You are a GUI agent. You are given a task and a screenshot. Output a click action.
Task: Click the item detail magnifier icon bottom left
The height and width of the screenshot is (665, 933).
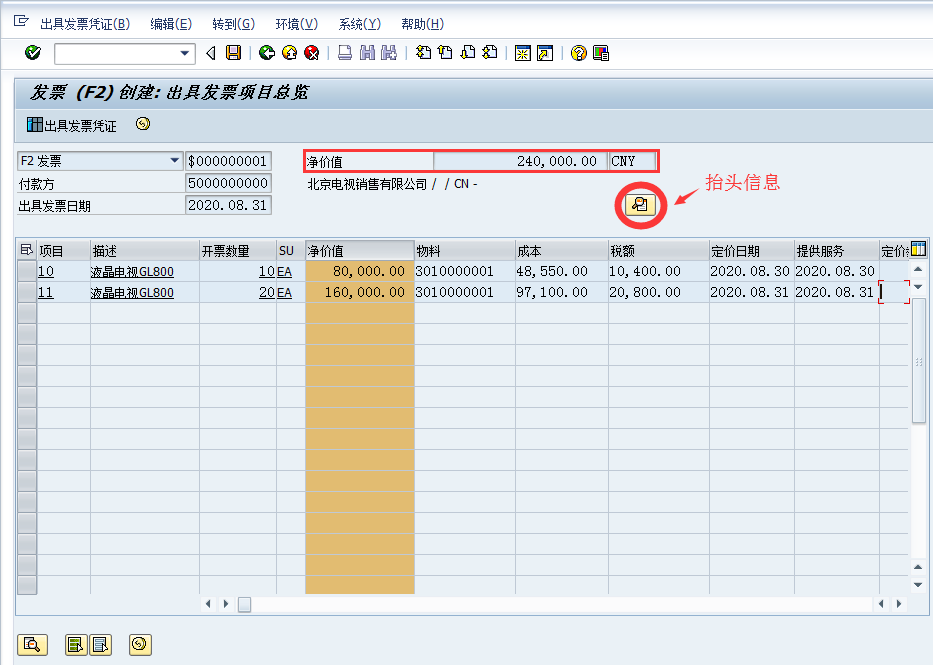tap(33, 644)
